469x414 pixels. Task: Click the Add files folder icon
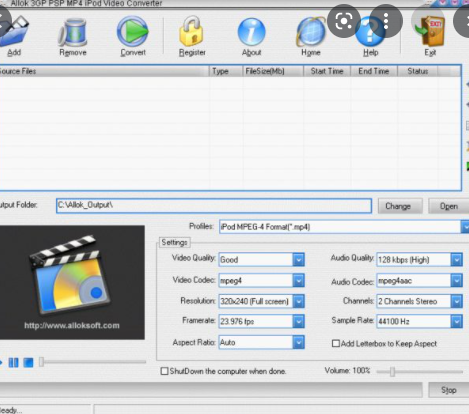(14, 32)
